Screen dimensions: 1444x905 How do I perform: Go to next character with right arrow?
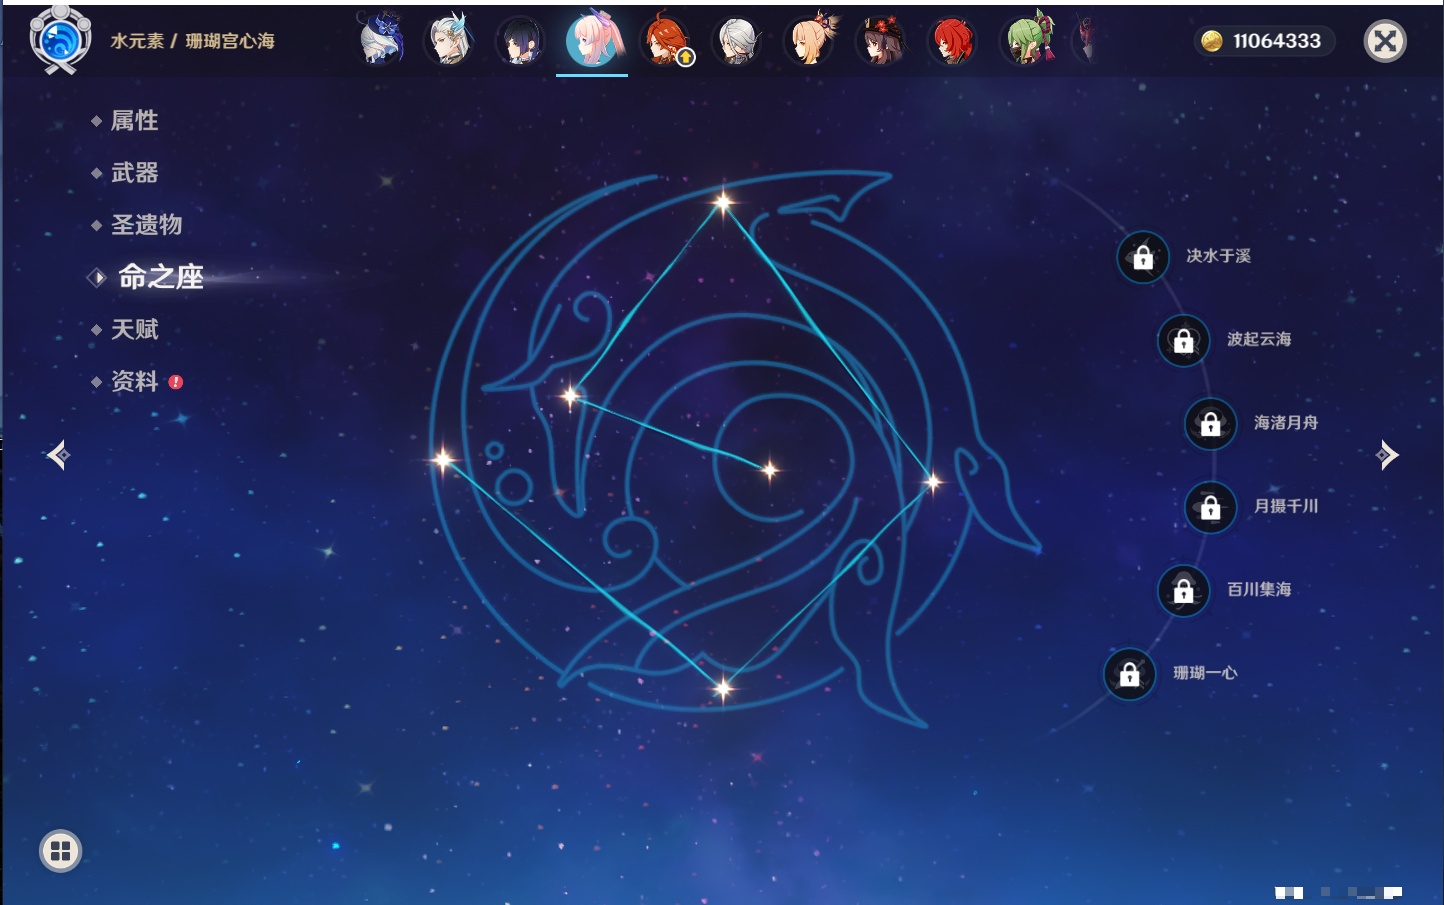pos(1387,455)
